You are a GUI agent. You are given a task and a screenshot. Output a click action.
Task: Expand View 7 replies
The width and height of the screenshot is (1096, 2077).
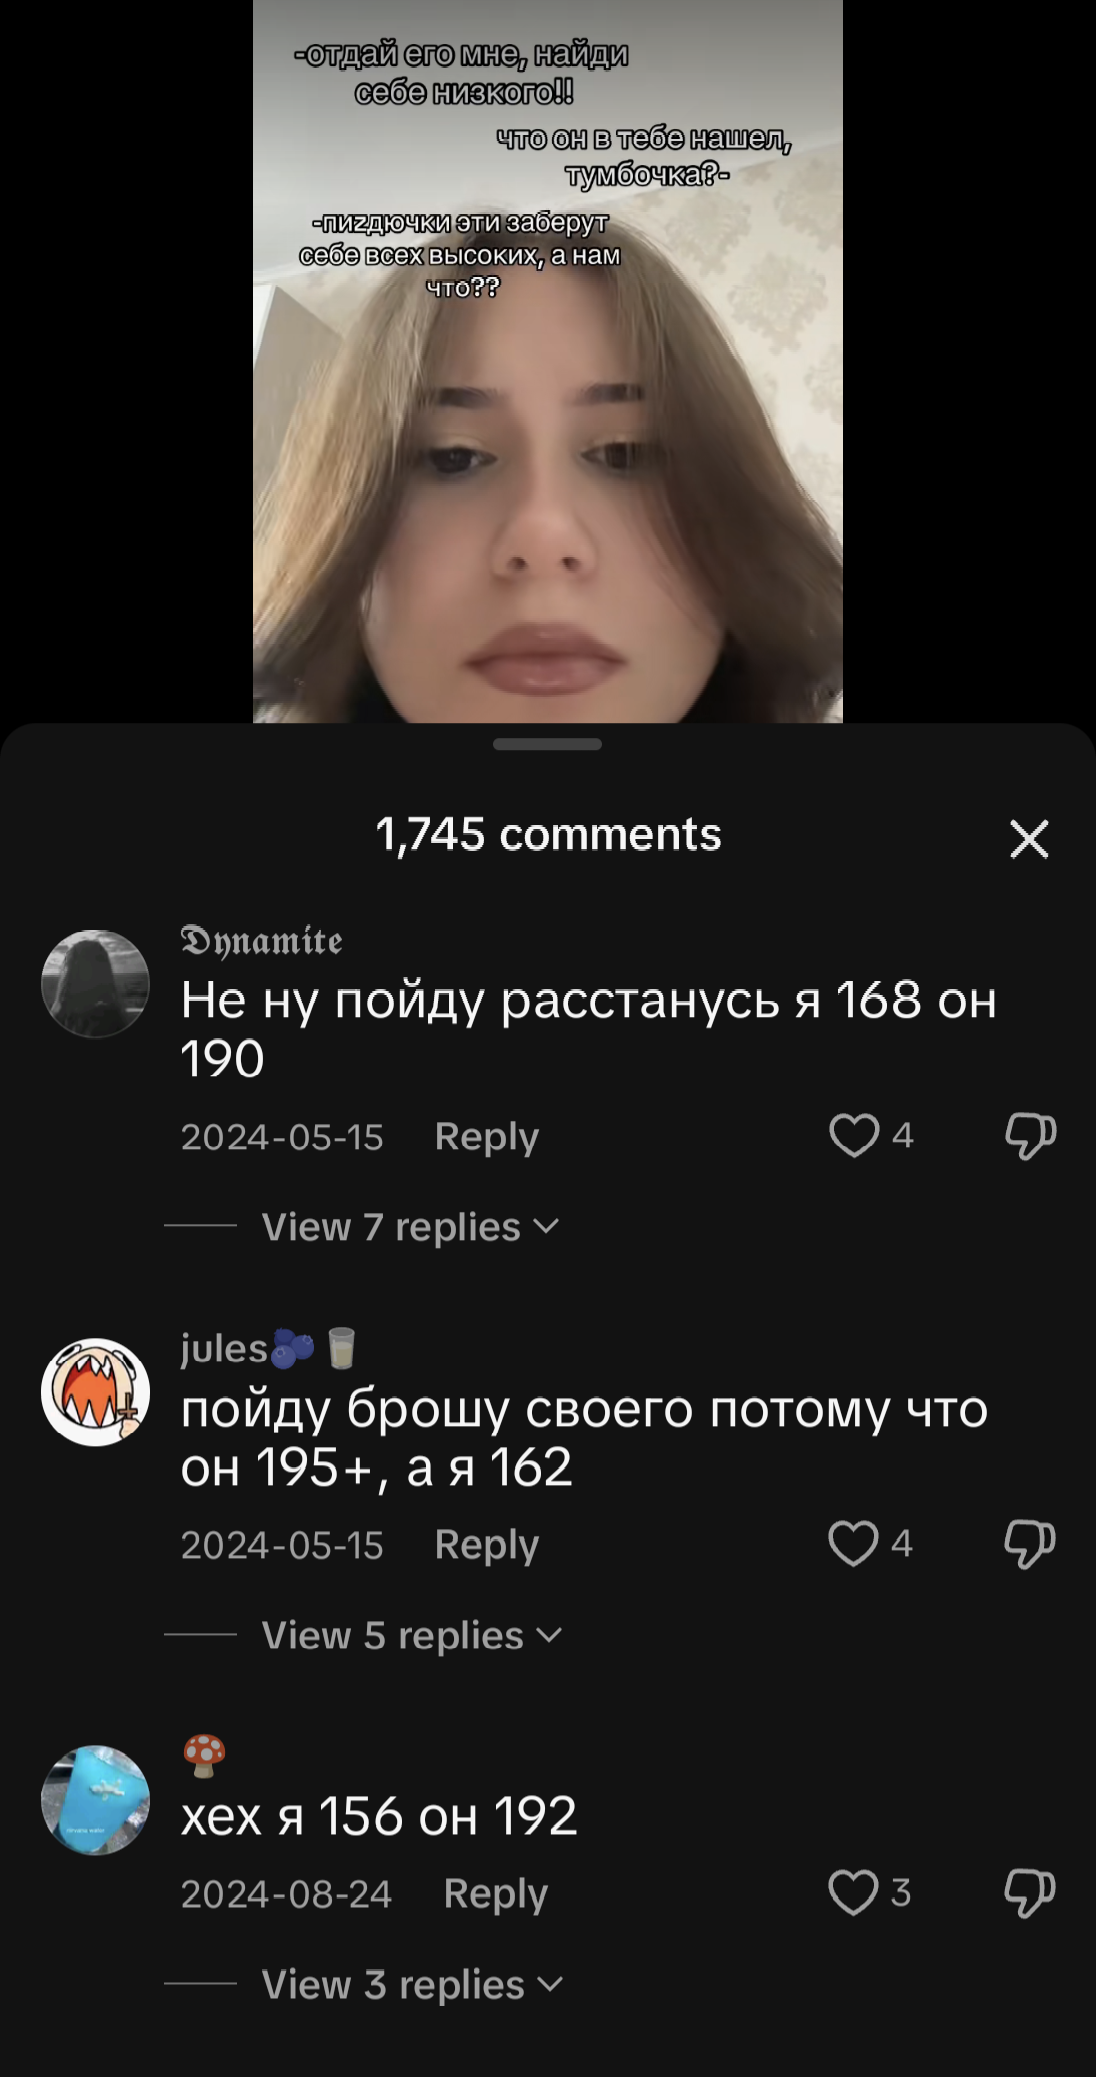tap(410, 1227)
